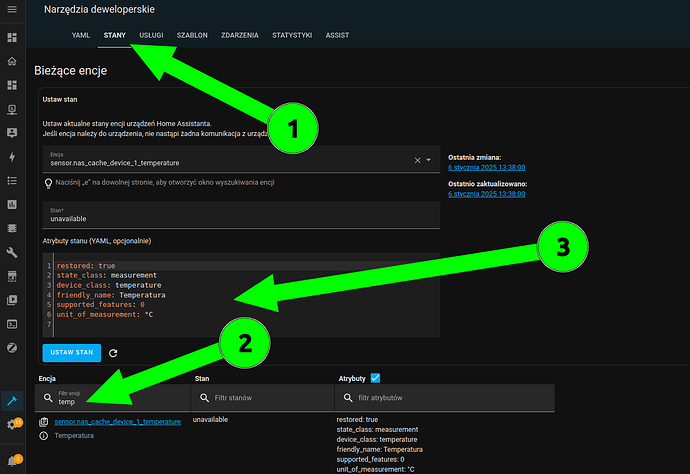690x474 pixels.
Task: Open the ASSIST tab
Action: [337, 35]
